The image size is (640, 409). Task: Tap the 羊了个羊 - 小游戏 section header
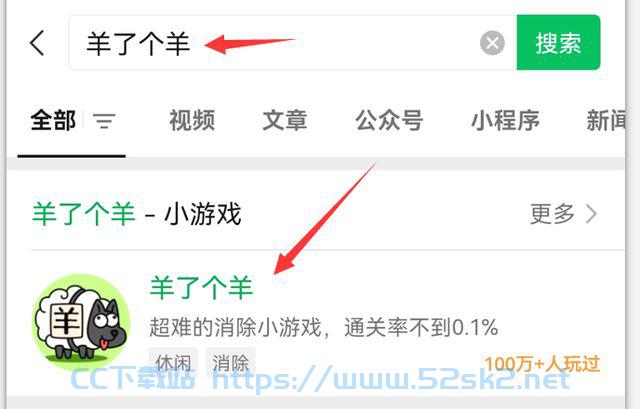point(136,213)
